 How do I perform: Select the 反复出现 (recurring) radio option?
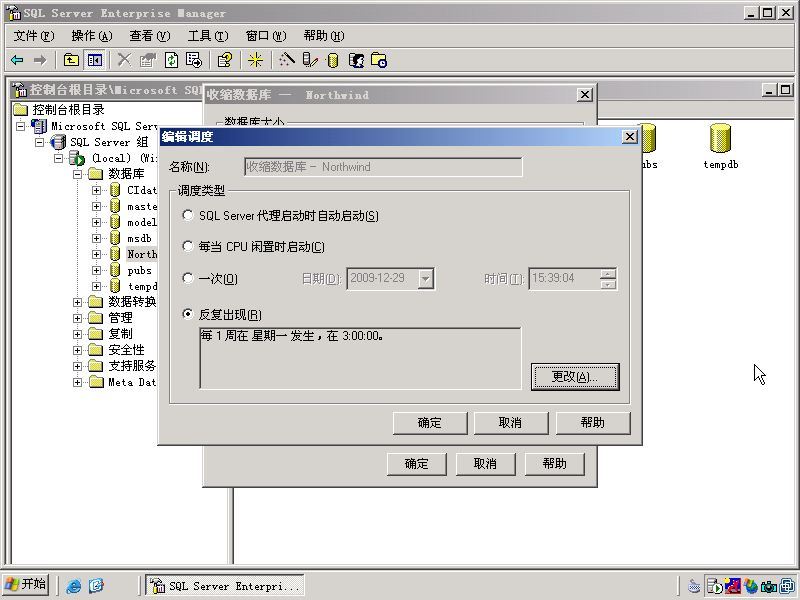(x=188, y=314)
